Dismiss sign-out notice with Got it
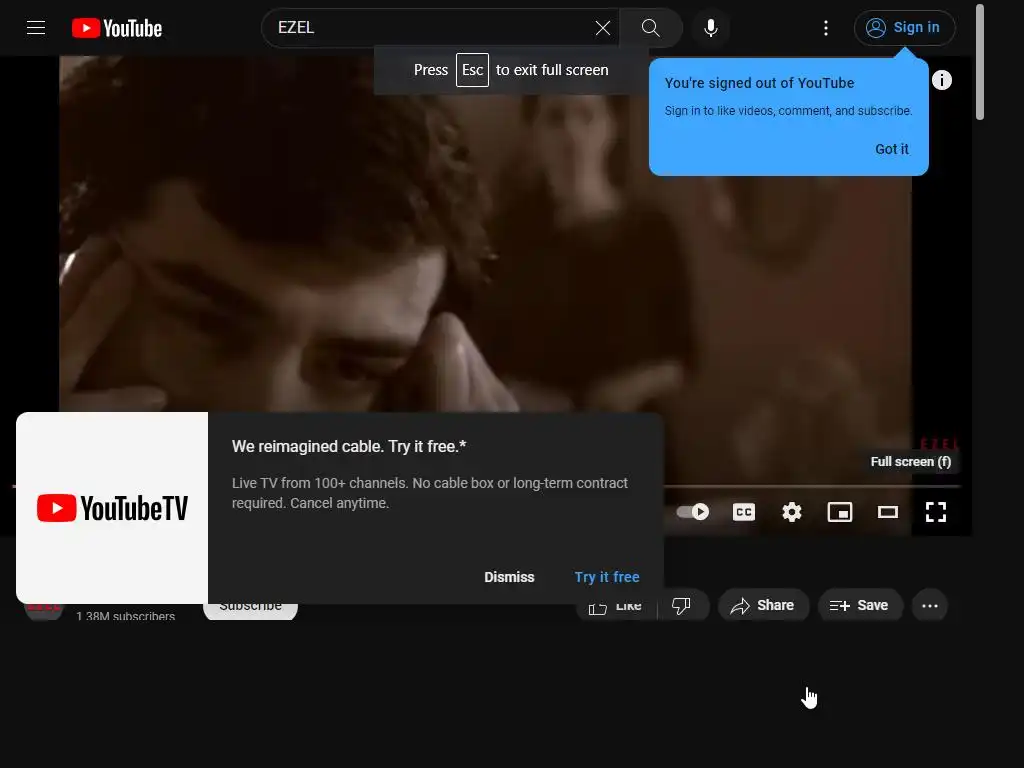Viewport: 1024px width, 768px height. pyautogui.click(x=891, y=150)
